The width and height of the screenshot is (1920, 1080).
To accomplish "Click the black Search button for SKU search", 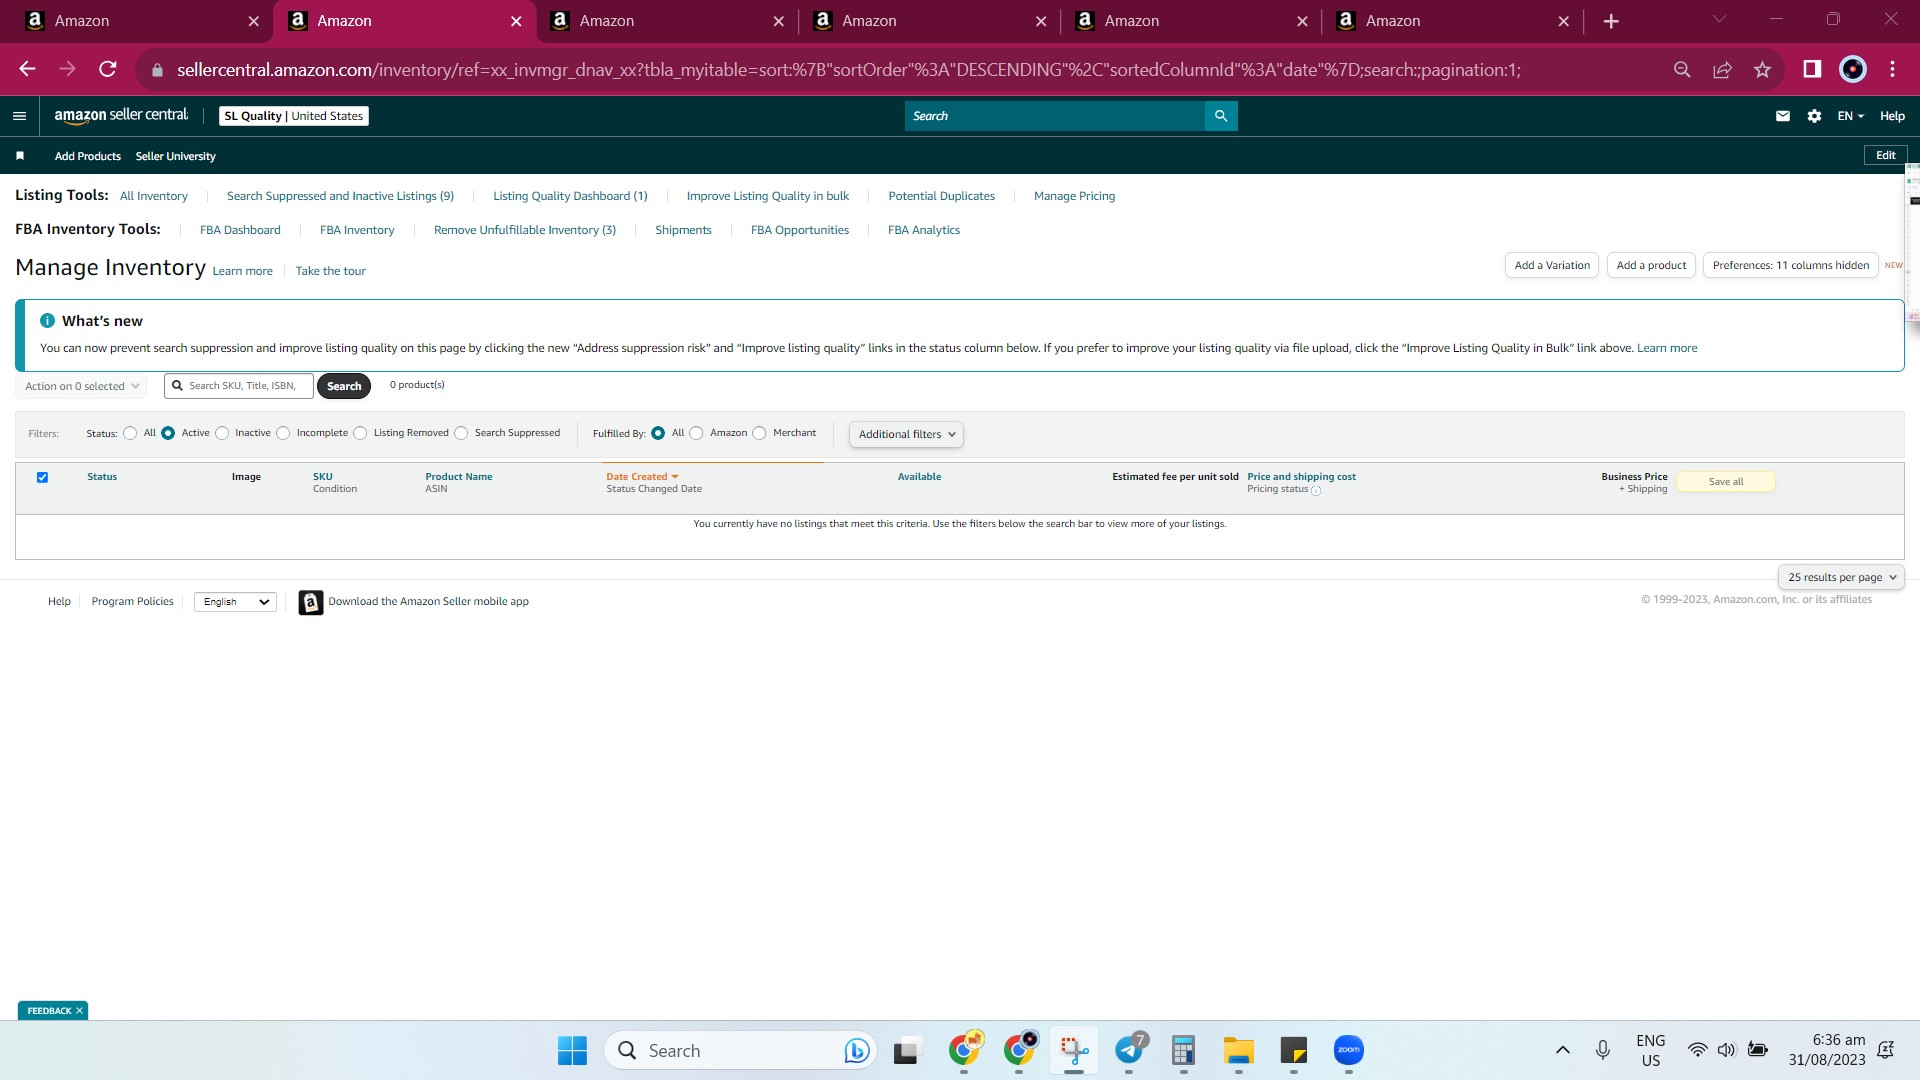I will (344, 386).
